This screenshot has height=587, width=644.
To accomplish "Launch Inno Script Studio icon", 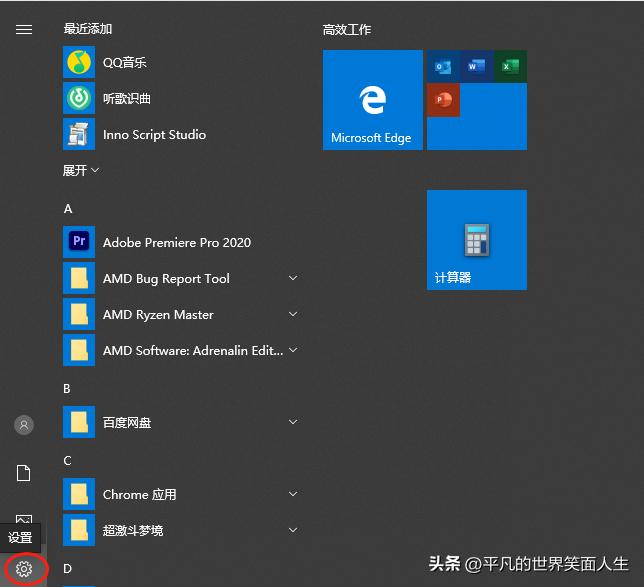I will [79, 134].
